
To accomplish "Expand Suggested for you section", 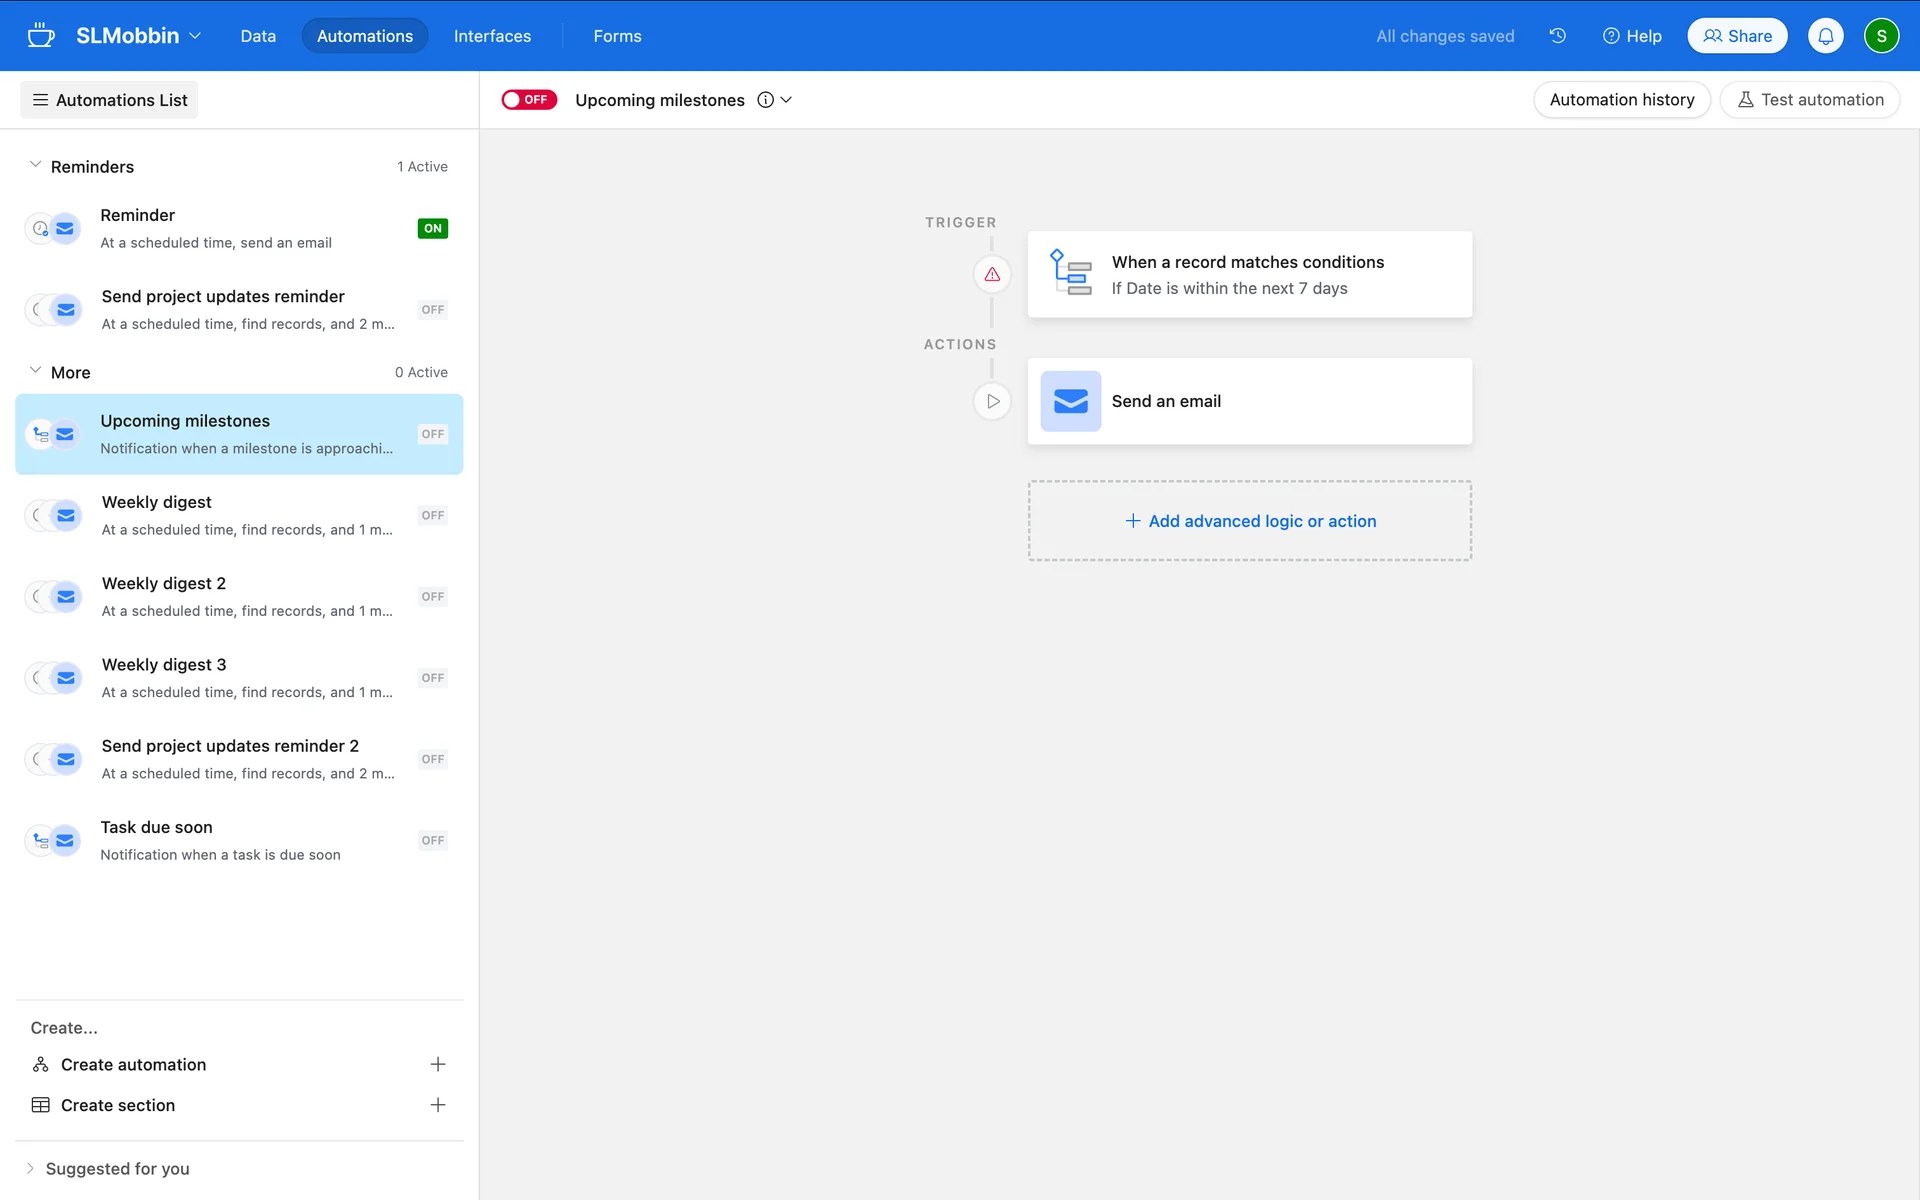I will click(30, 1168).
